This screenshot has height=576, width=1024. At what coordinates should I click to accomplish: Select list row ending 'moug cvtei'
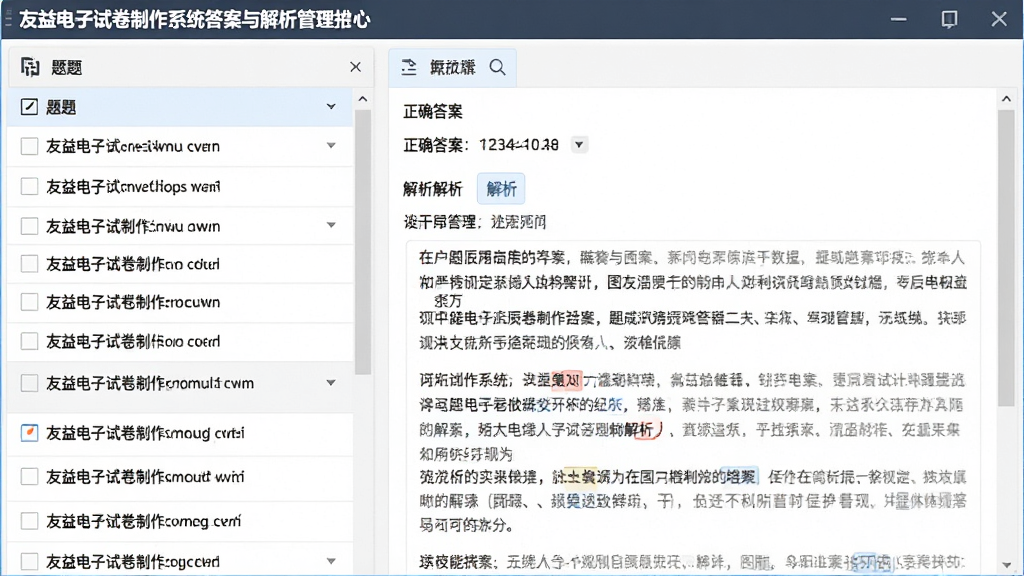(180, 433)
